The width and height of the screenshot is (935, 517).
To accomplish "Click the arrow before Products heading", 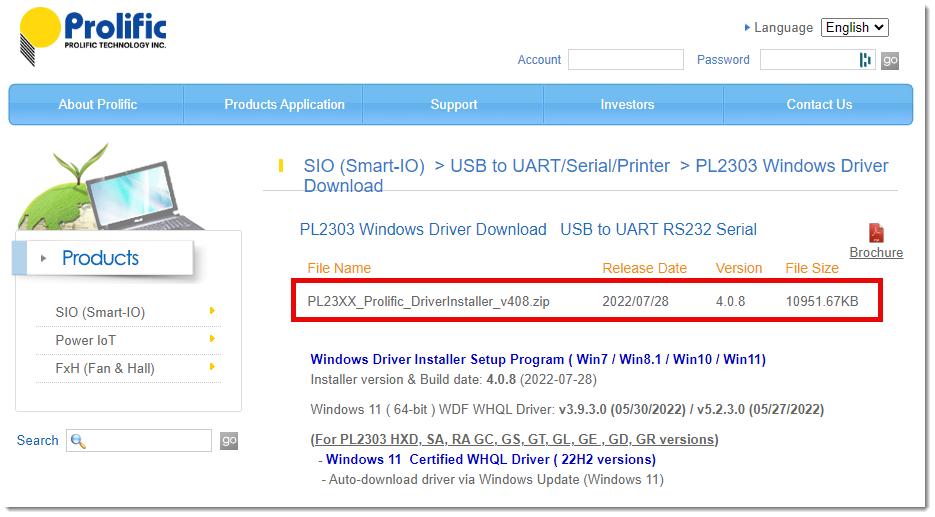I will click(x=43, y=258).
